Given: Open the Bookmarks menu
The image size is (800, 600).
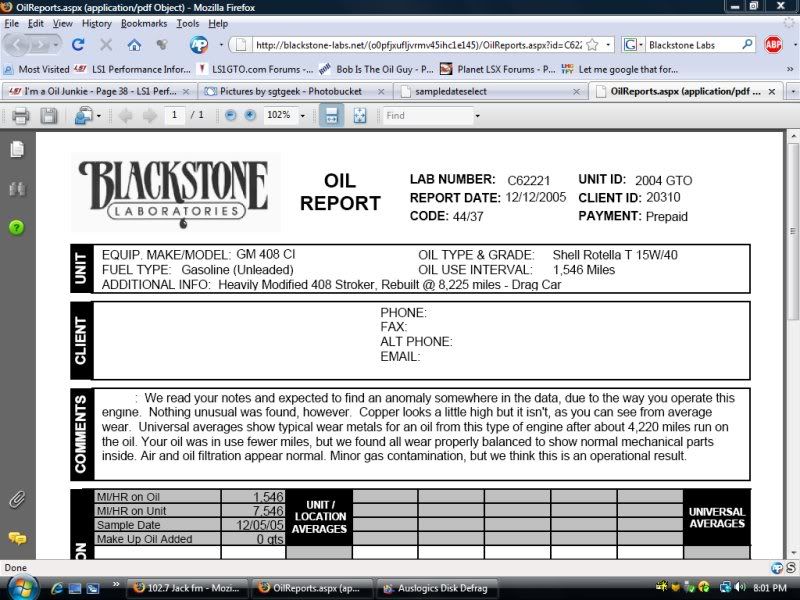Looking at the screenshot, I should click(144, 23).
